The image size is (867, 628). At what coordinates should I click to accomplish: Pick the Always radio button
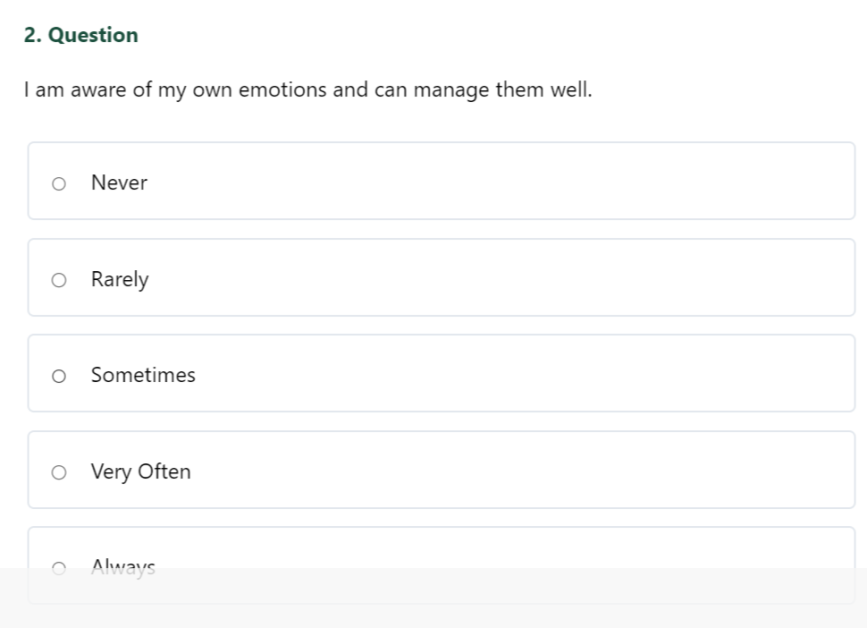59,568
